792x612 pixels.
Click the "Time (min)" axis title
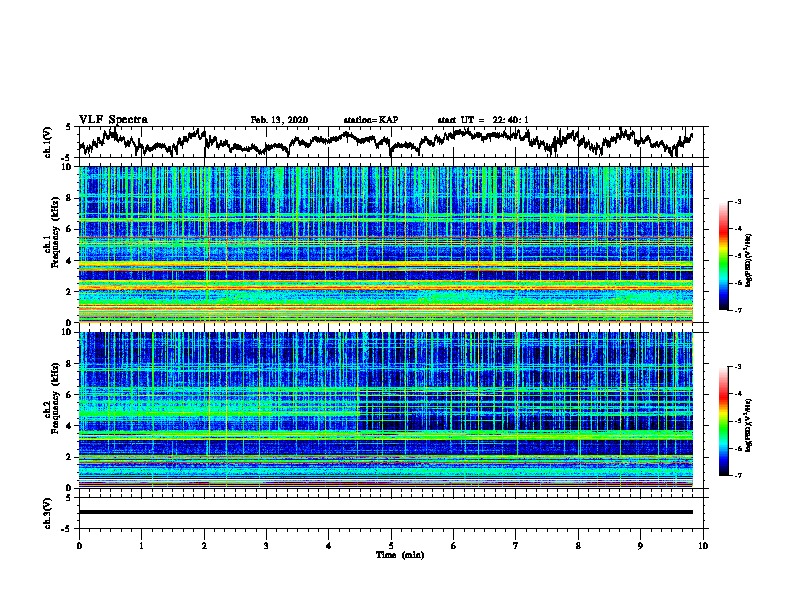(x=400, y=555)
